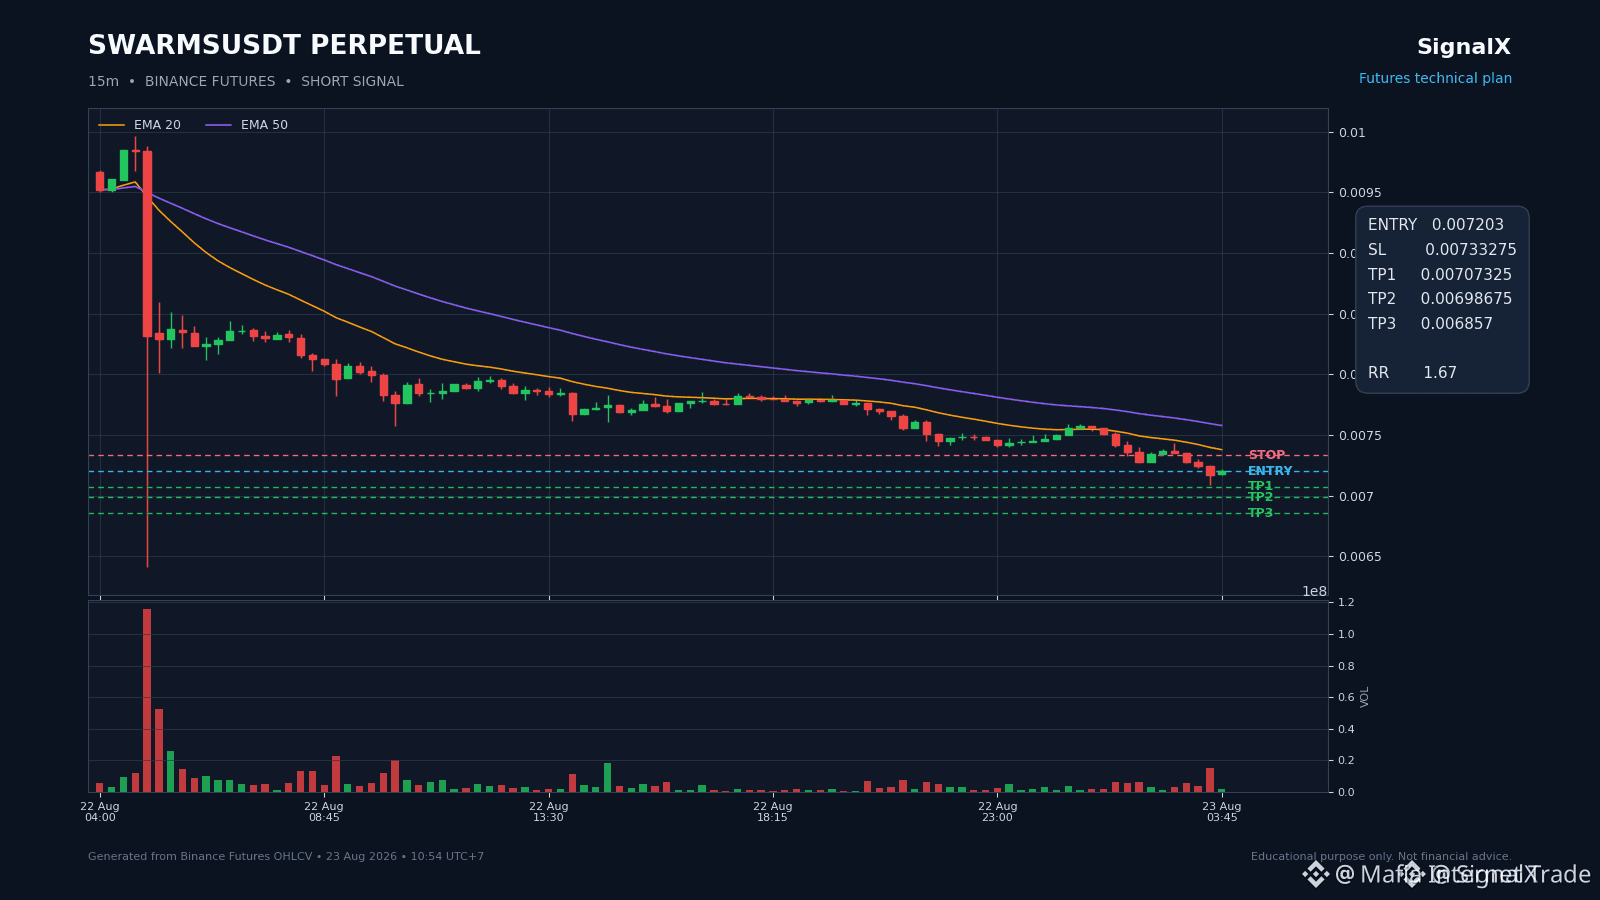
Task: Click the green TP1 line label on the chart
Action: click(x=1260, y=486)
